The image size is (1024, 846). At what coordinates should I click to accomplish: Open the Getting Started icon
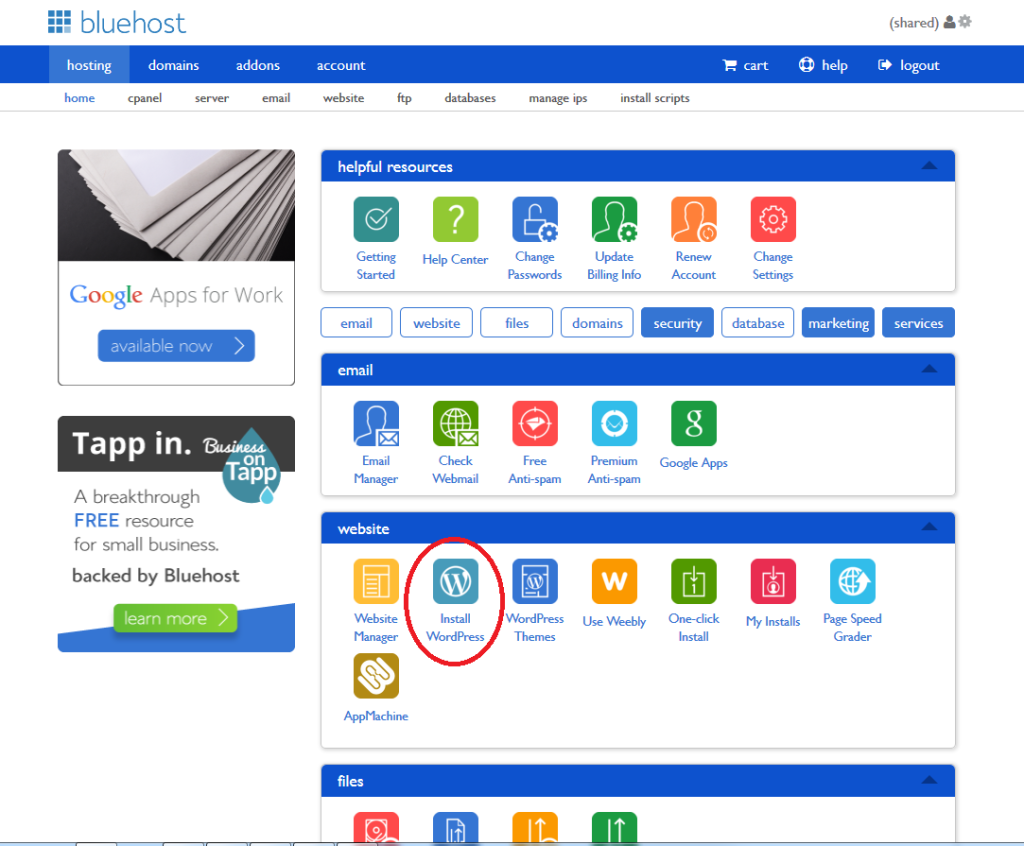[x=376, y=220]
